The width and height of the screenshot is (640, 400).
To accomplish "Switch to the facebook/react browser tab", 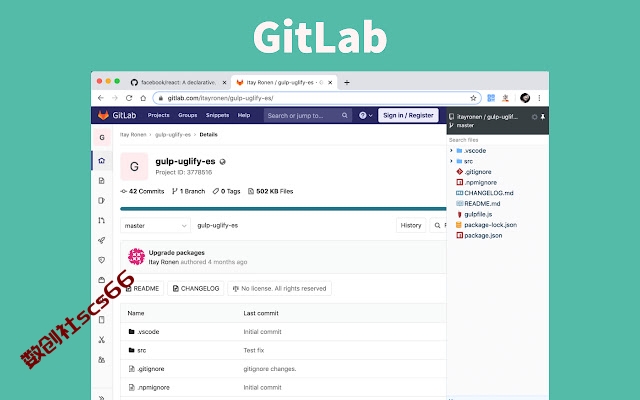I will click(x=179, y=82).
